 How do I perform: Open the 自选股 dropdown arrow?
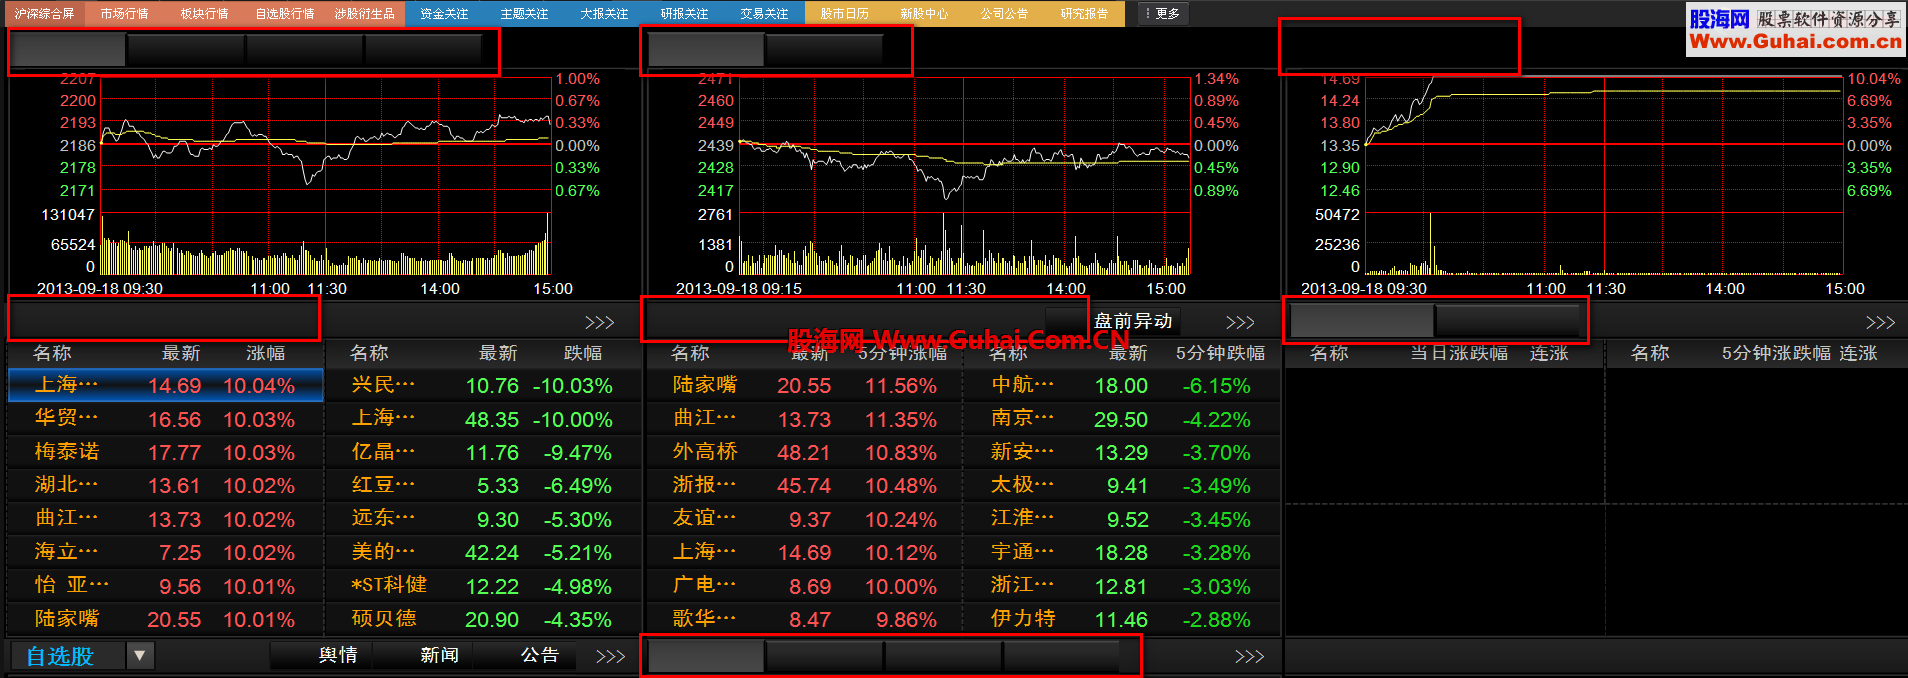(140, 656)
